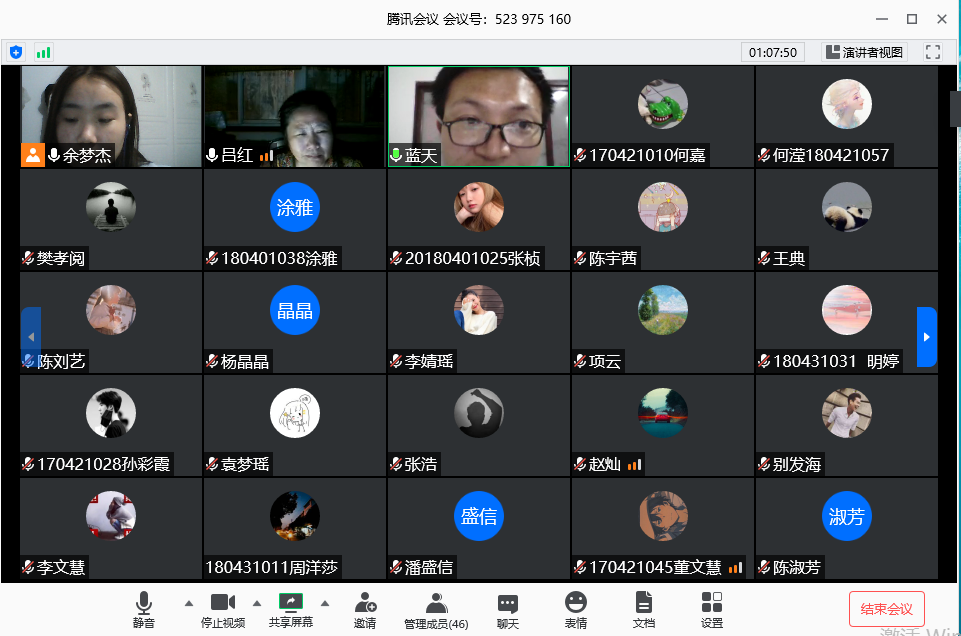961x636 pixels.
Task: Click the green mic icon of 蓝天
Action: (x=396, y=155)
